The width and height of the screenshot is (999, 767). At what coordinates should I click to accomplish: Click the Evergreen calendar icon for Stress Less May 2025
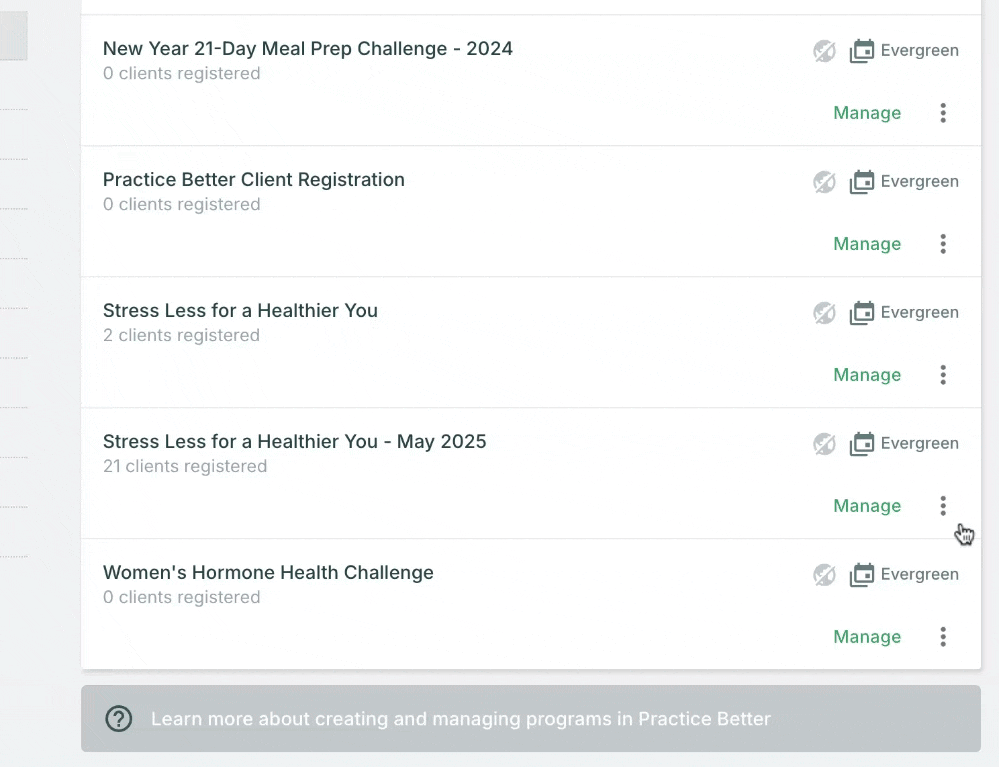(861, 444)
